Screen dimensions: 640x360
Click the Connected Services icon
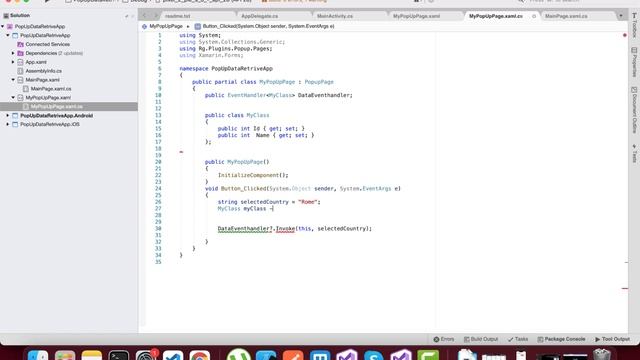click(20, 44)
